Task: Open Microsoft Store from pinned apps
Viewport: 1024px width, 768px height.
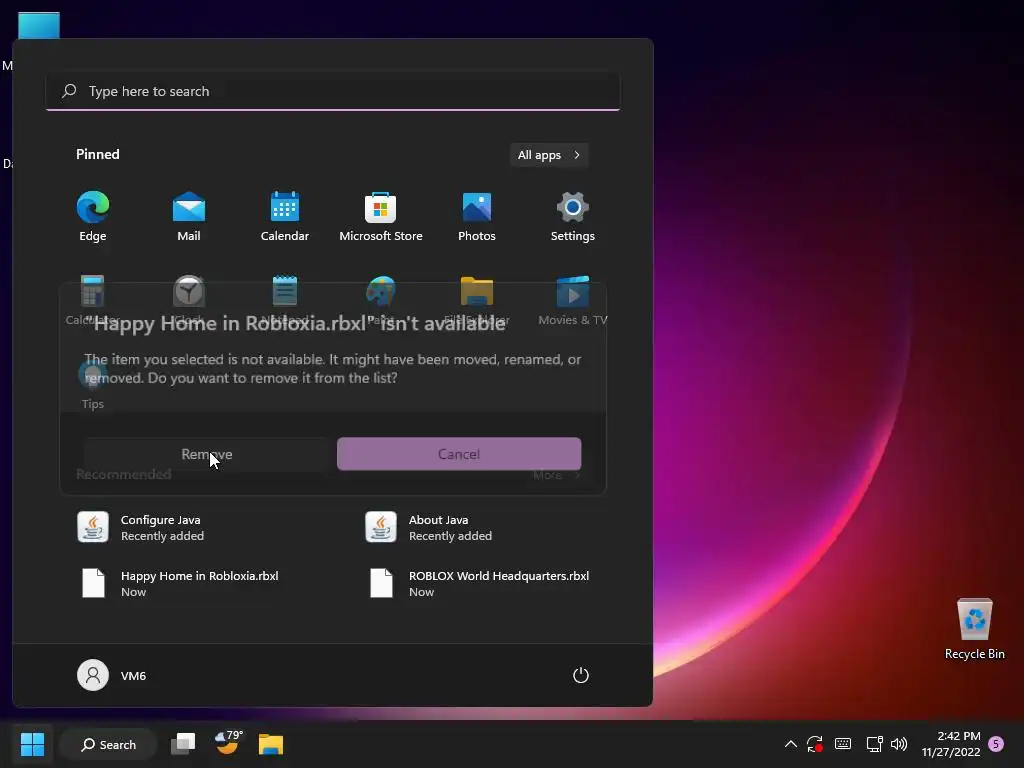Action: (381, 217)
